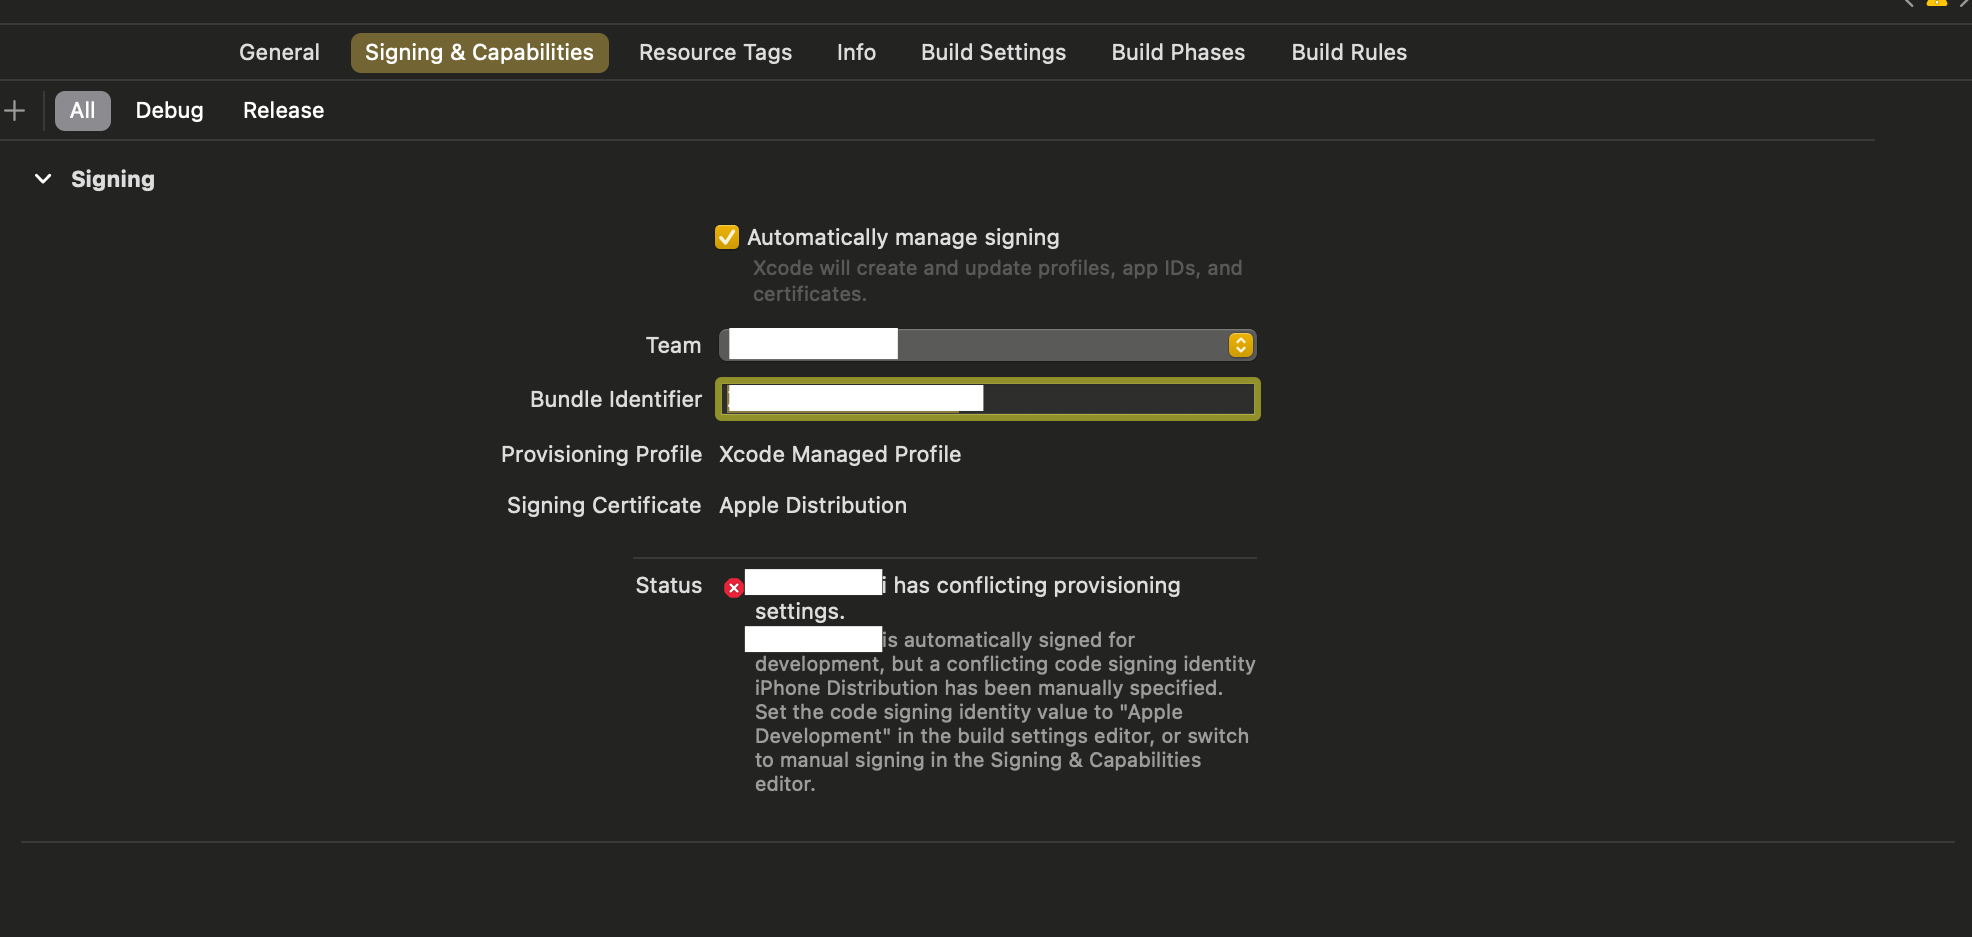Click the Team popup stepper arrows
The image size is (1972, 937).
pos(1240,344)
